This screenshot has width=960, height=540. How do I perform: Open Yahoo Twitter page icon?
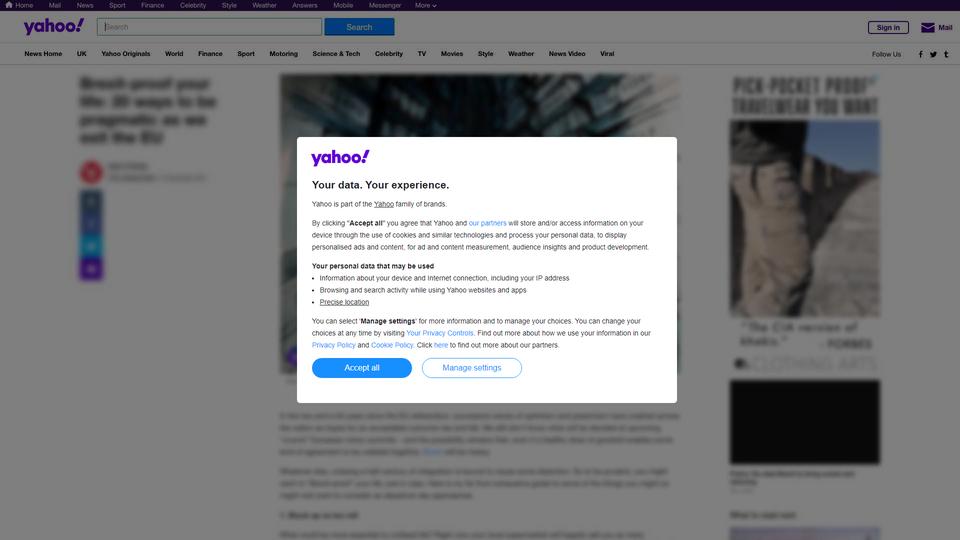pyautogui.click(x=933, y=54)
